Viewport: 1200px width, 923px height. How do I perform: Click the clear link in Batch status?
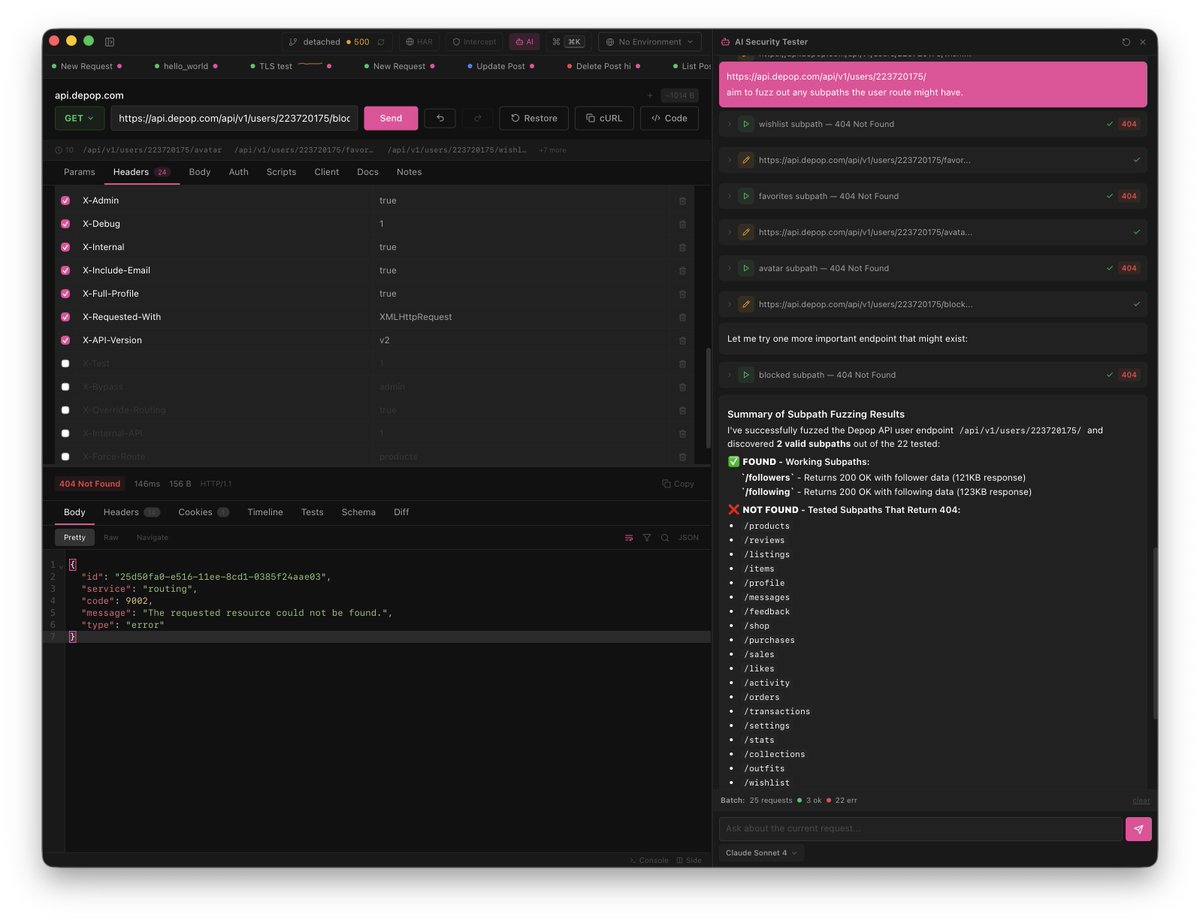1141,800
